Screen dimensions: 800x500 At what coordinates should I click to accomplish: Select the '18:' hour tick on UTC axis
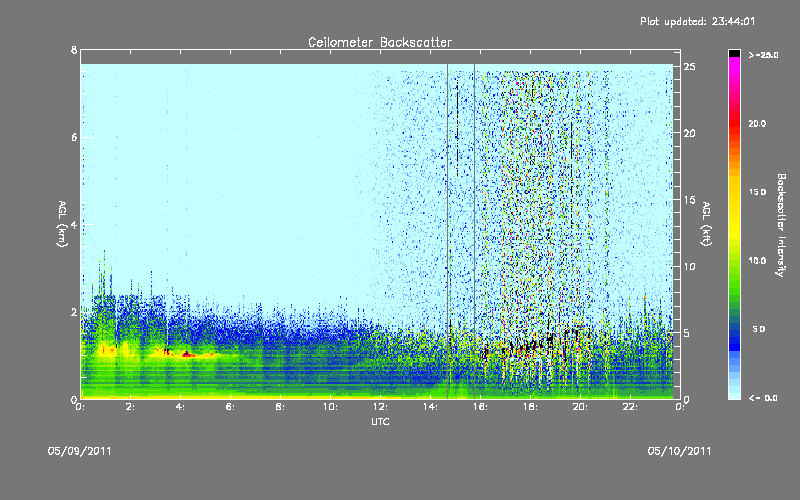click(530, 407)
